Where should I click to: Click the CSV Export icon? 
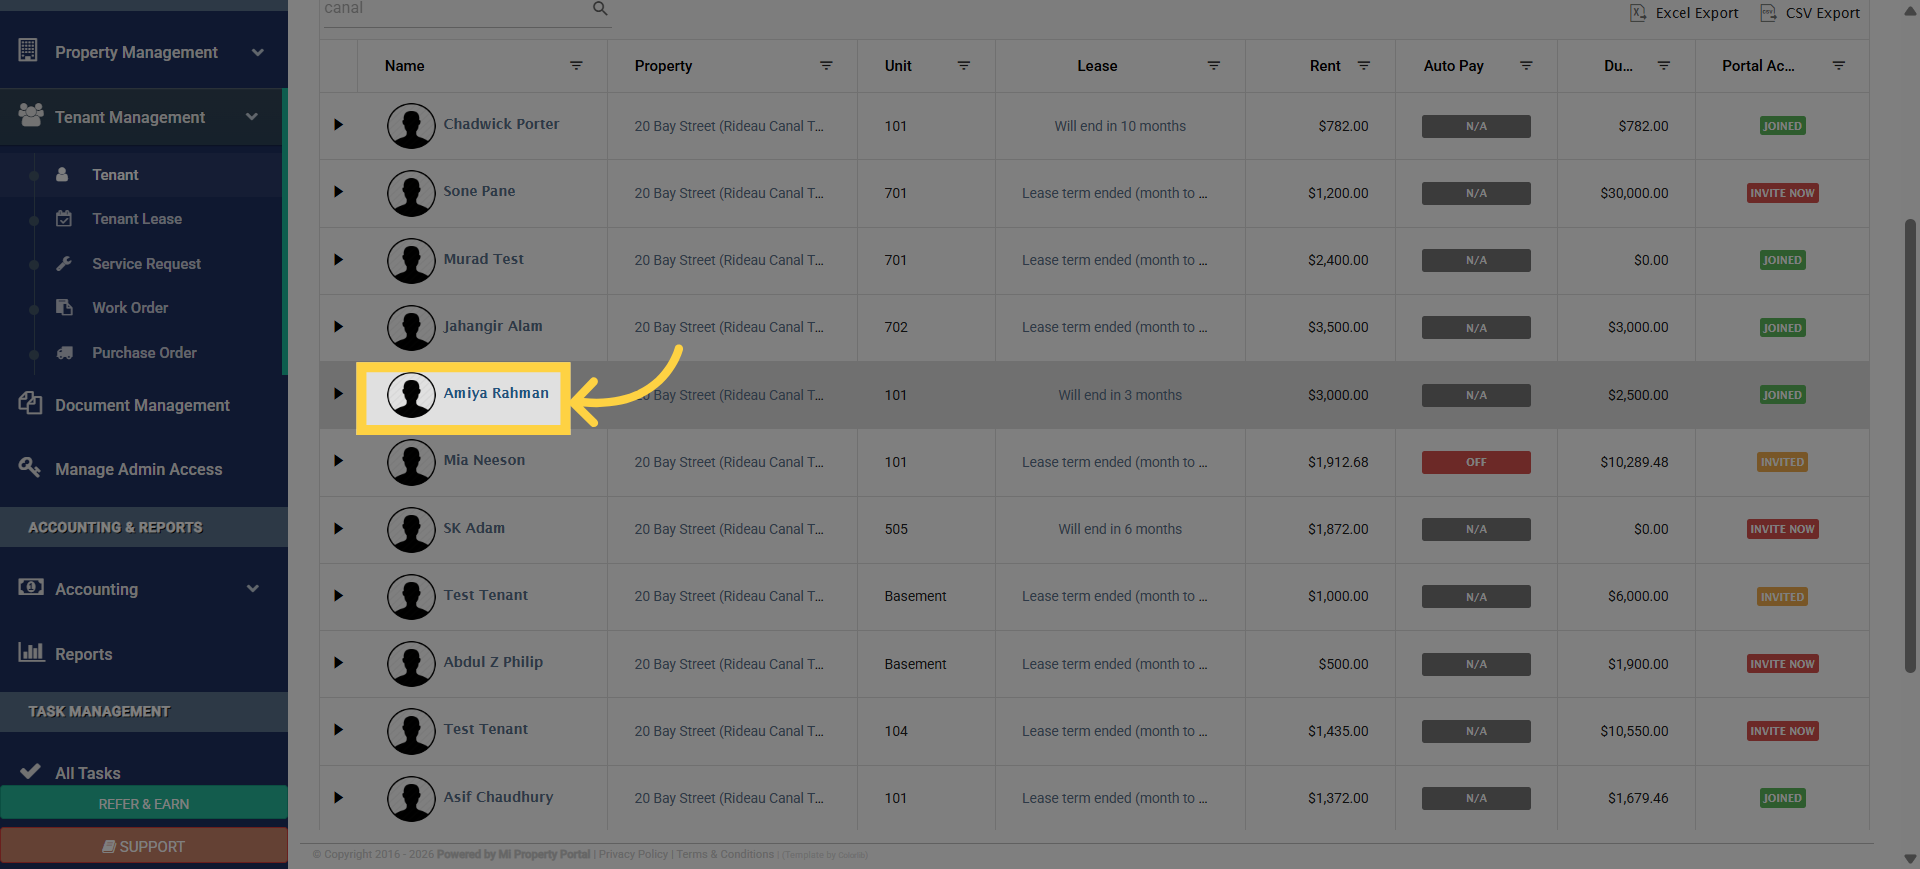1768,13
